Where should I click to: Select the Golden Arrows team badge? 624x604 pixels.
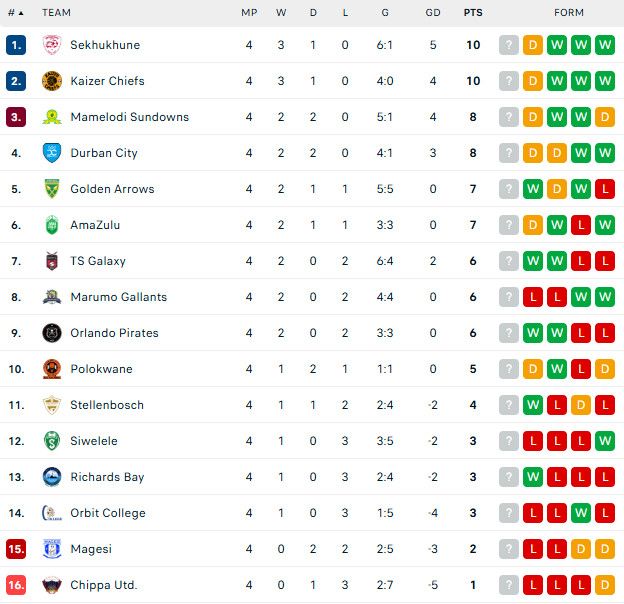[x=52, y=189]
